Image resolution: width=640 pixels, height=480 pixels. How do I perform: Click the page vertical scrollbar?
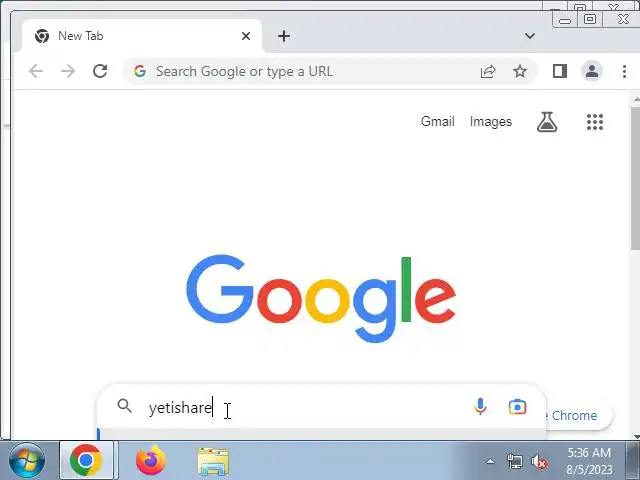point(636,178)
